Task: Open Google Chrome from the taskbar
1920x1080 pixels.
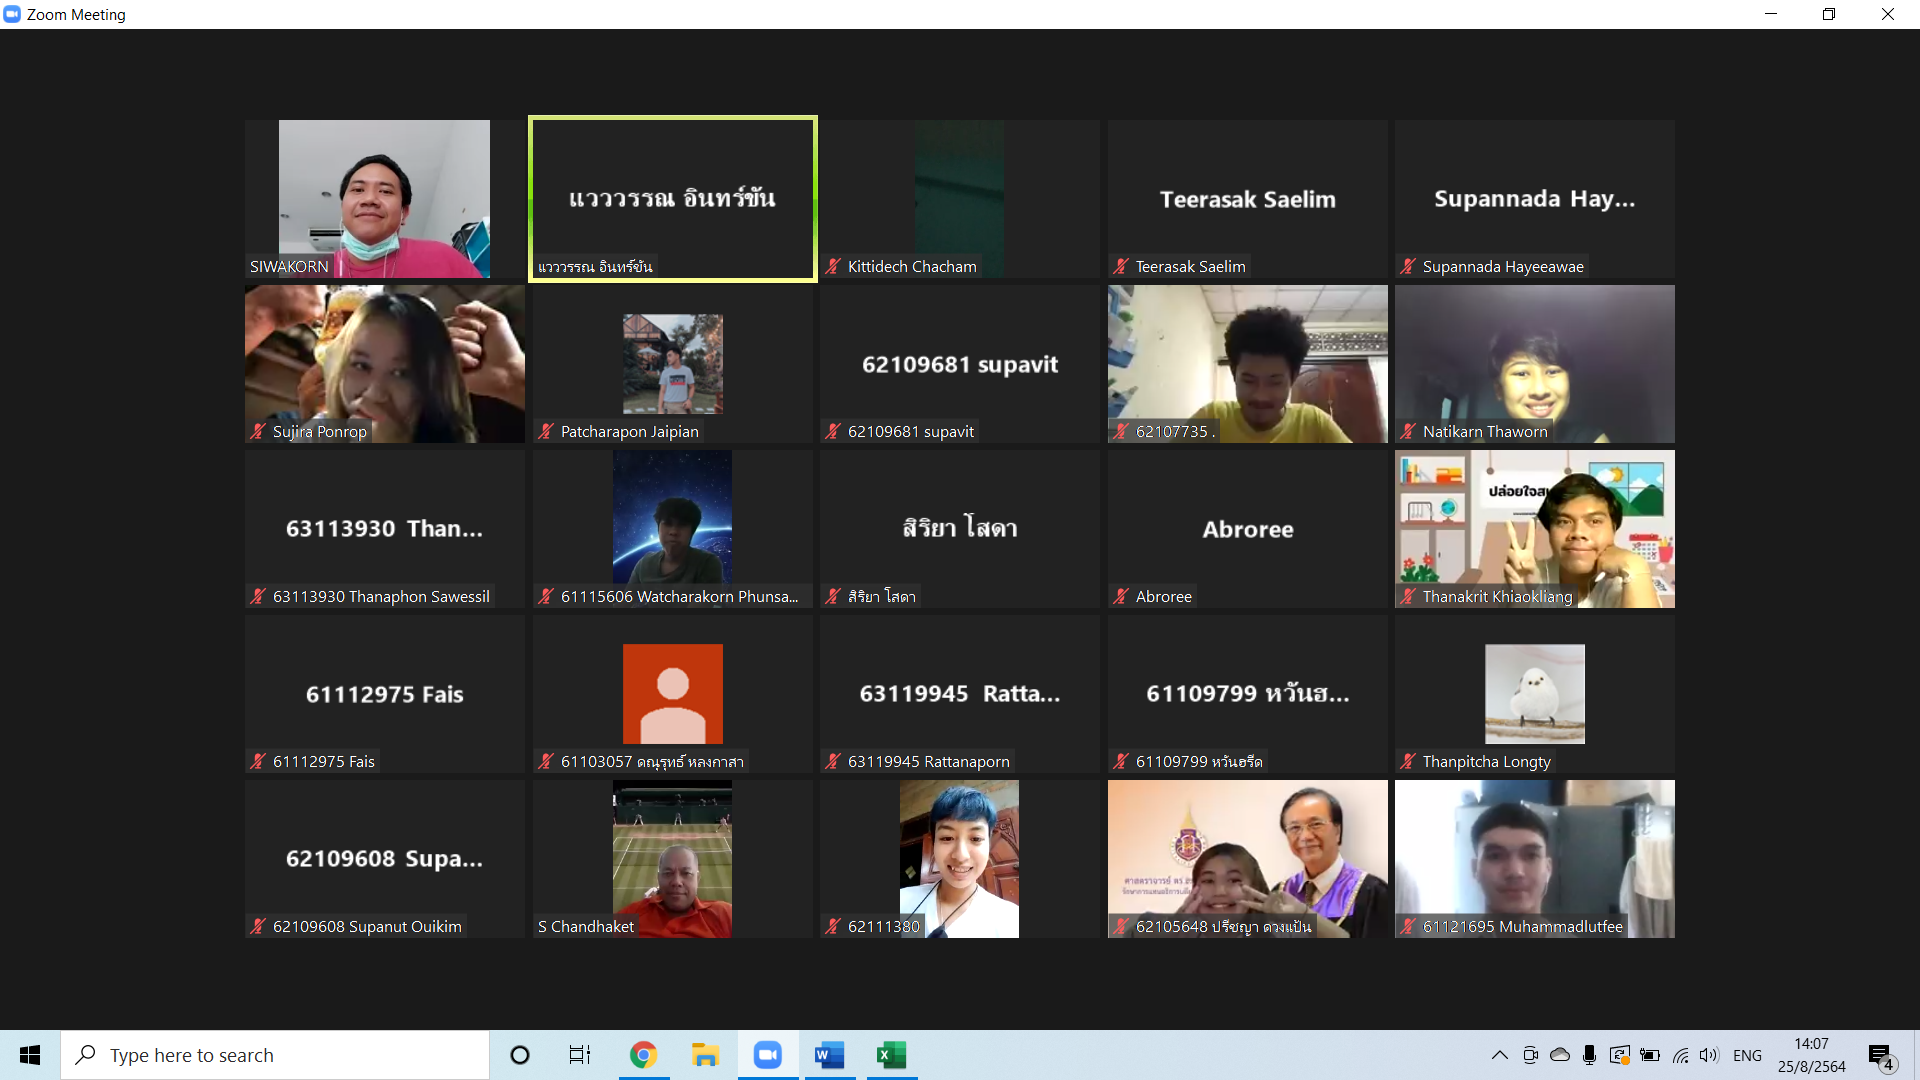Action: [x=643, y=1055]
